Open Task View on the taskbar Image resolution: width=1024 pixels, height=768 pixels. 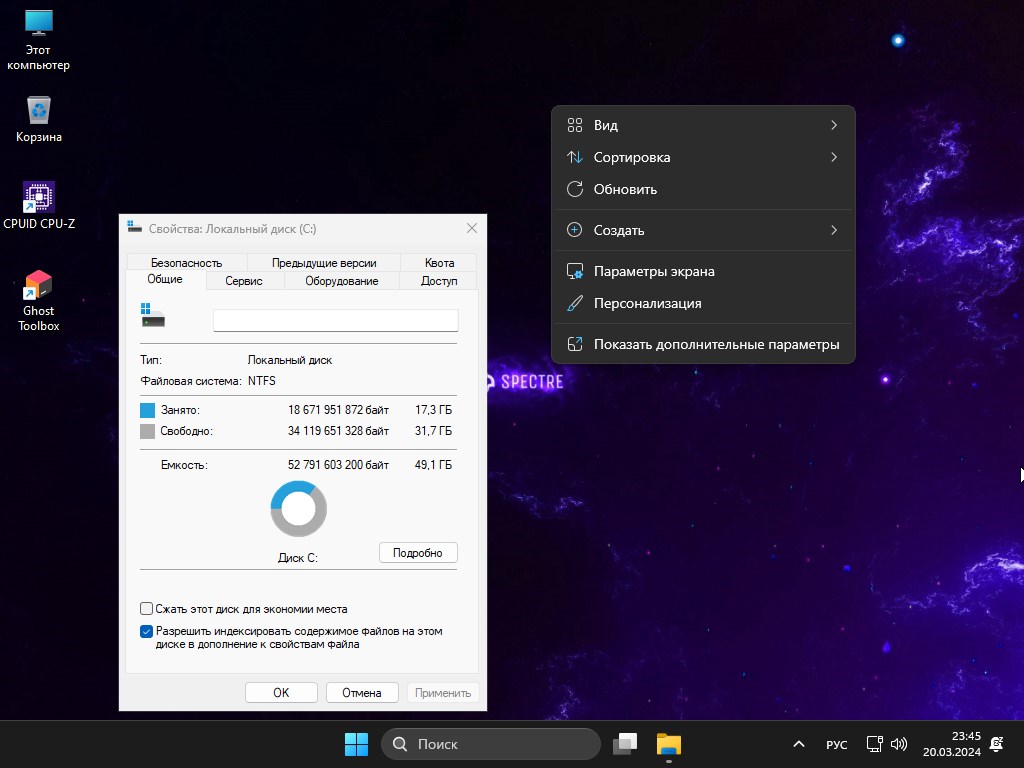pos(625,744)
